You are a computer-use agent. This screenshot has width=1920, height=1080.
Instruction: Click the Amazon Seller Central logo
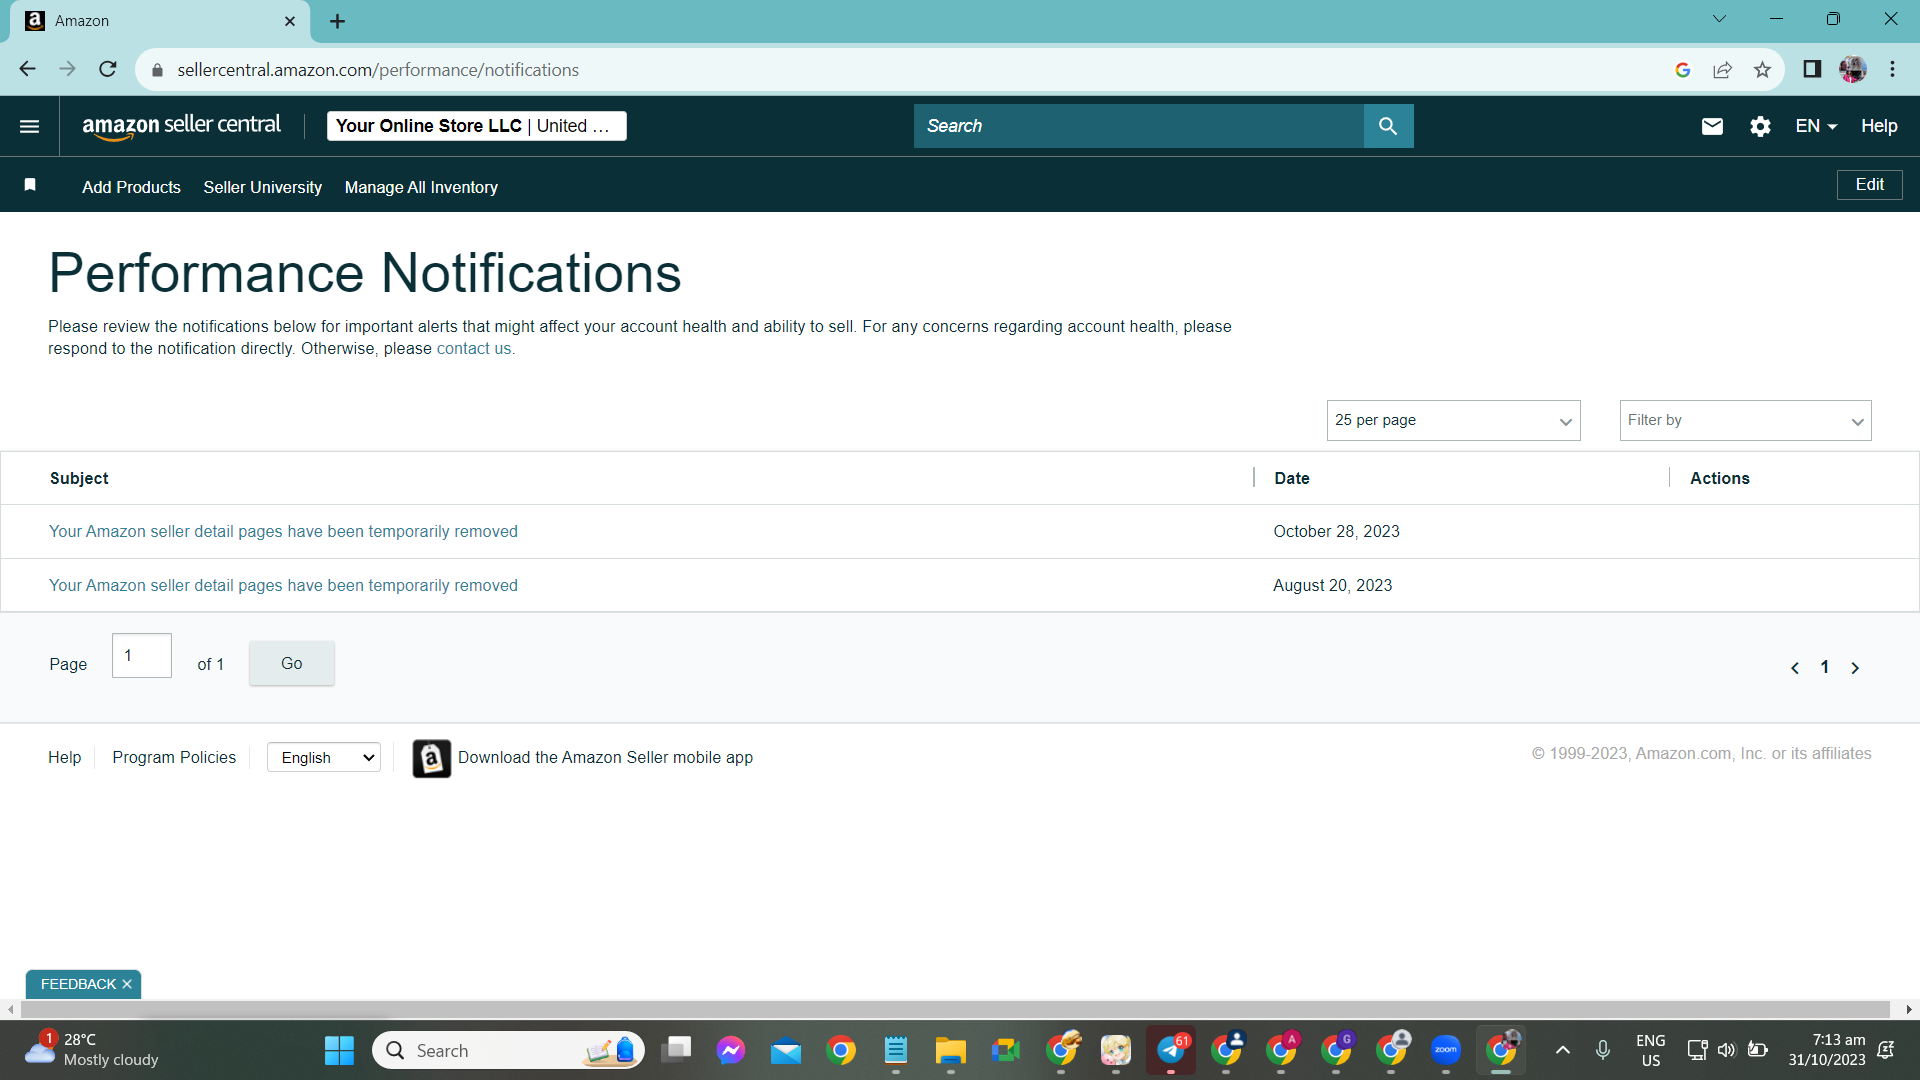click(x=181, y=126)
